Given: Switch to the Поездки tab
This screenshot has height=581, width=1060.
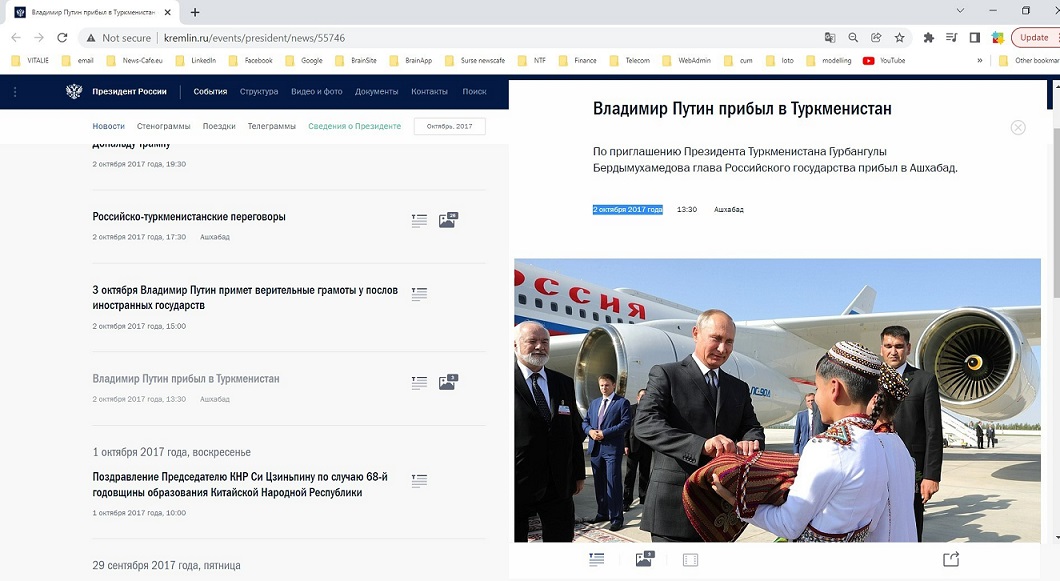Looking at the screenshot, I should coord(219,126).
